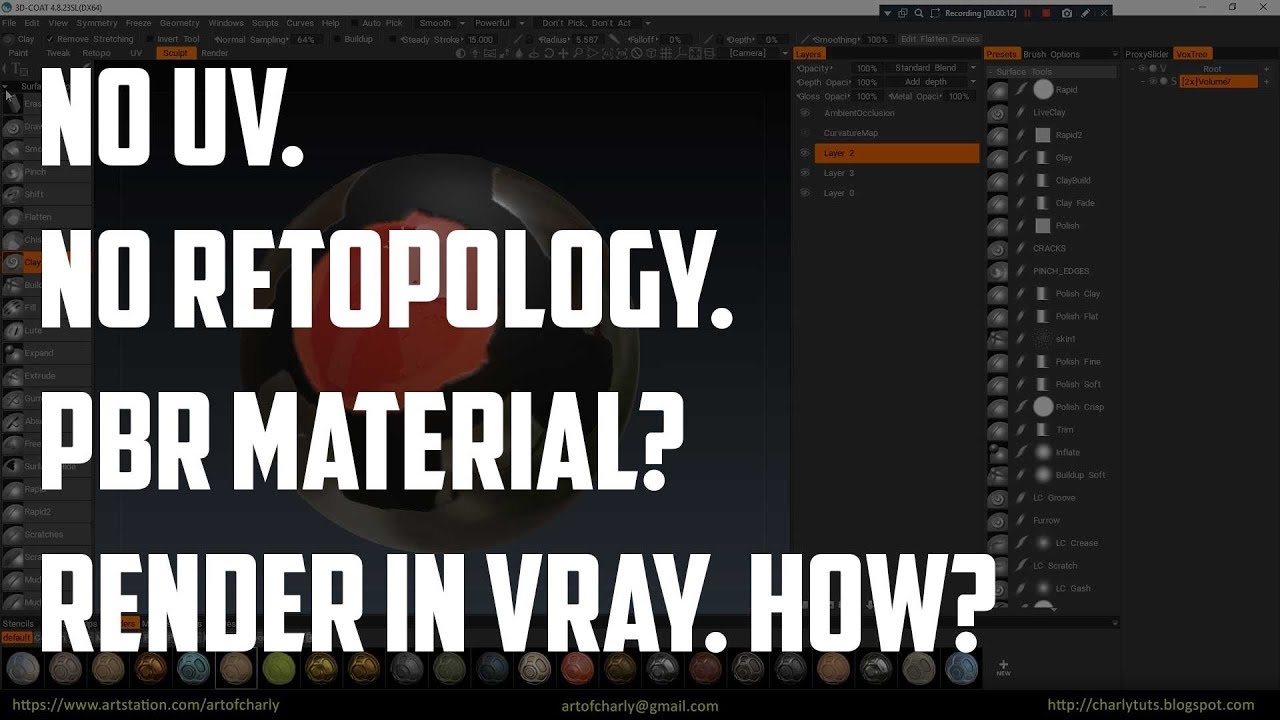Select the PINCH_EDGES preset

1061,271
